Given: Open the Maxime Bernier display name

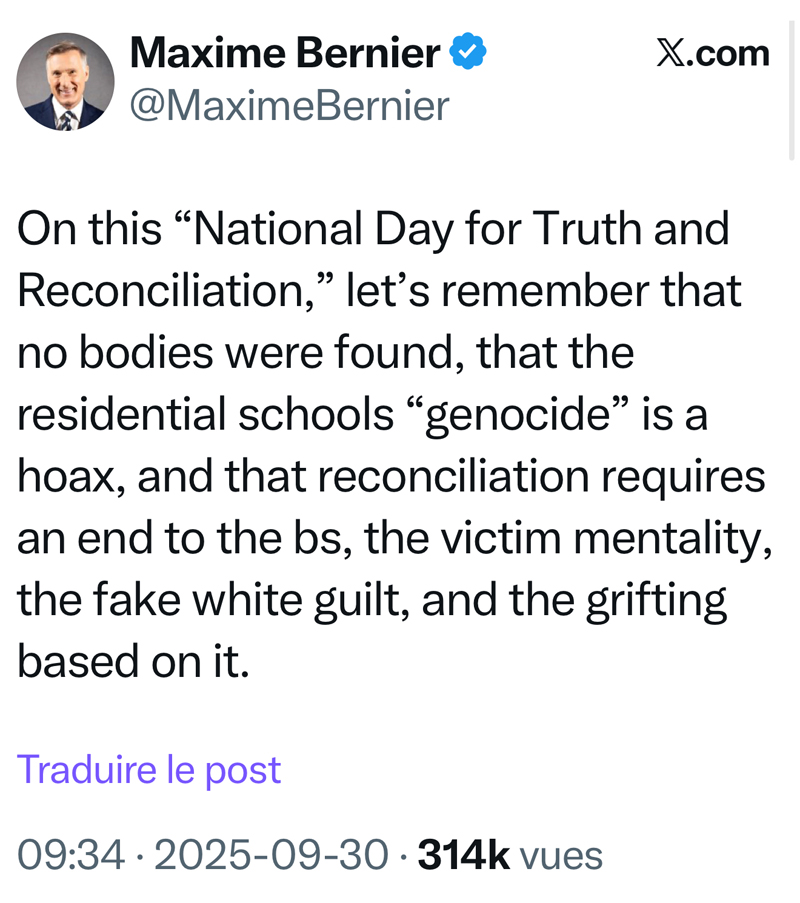Looking at the screenshot, I should (x=285, y=53).
